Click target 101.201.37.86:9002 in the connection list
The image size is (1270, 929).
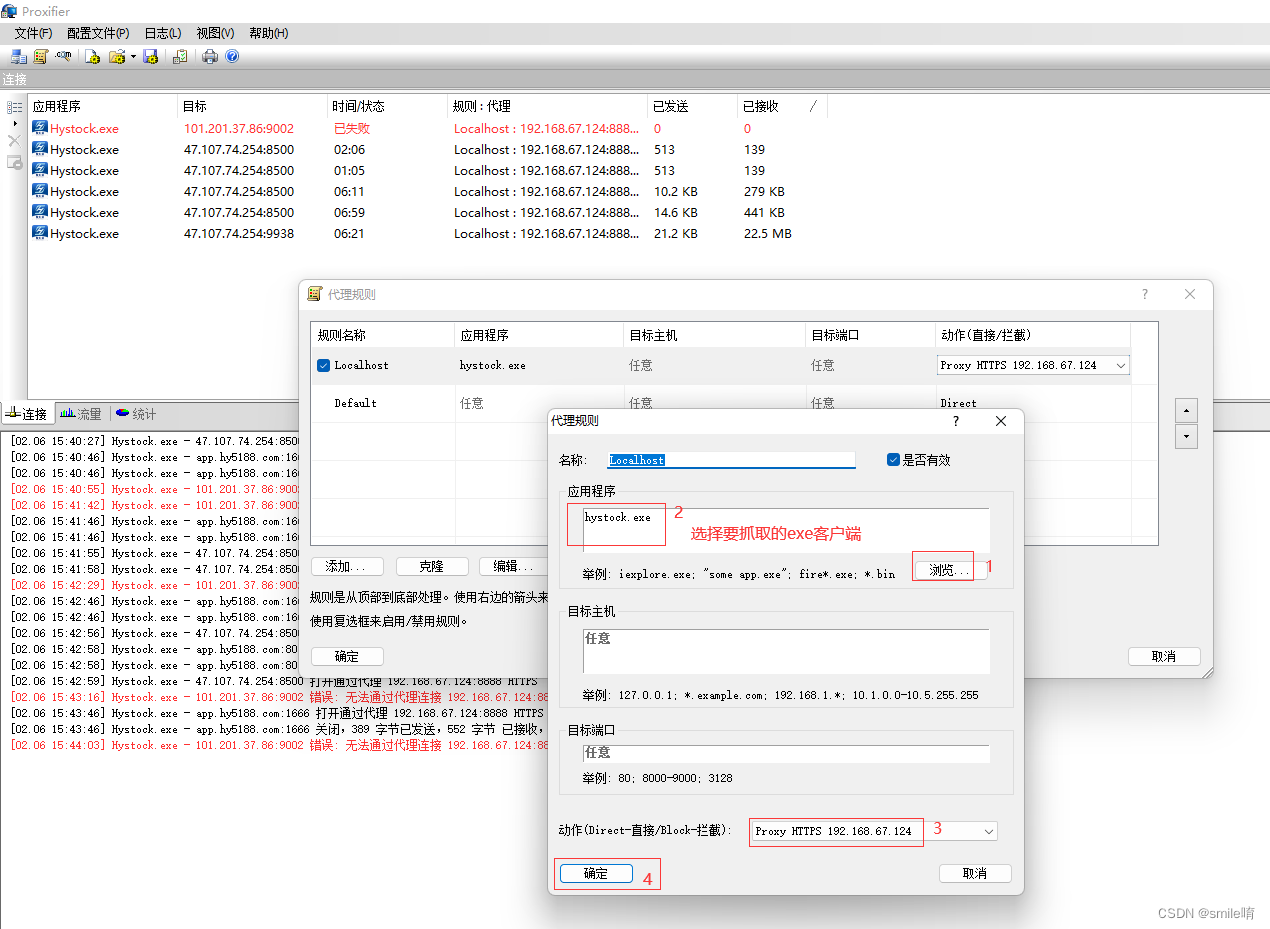239,128
